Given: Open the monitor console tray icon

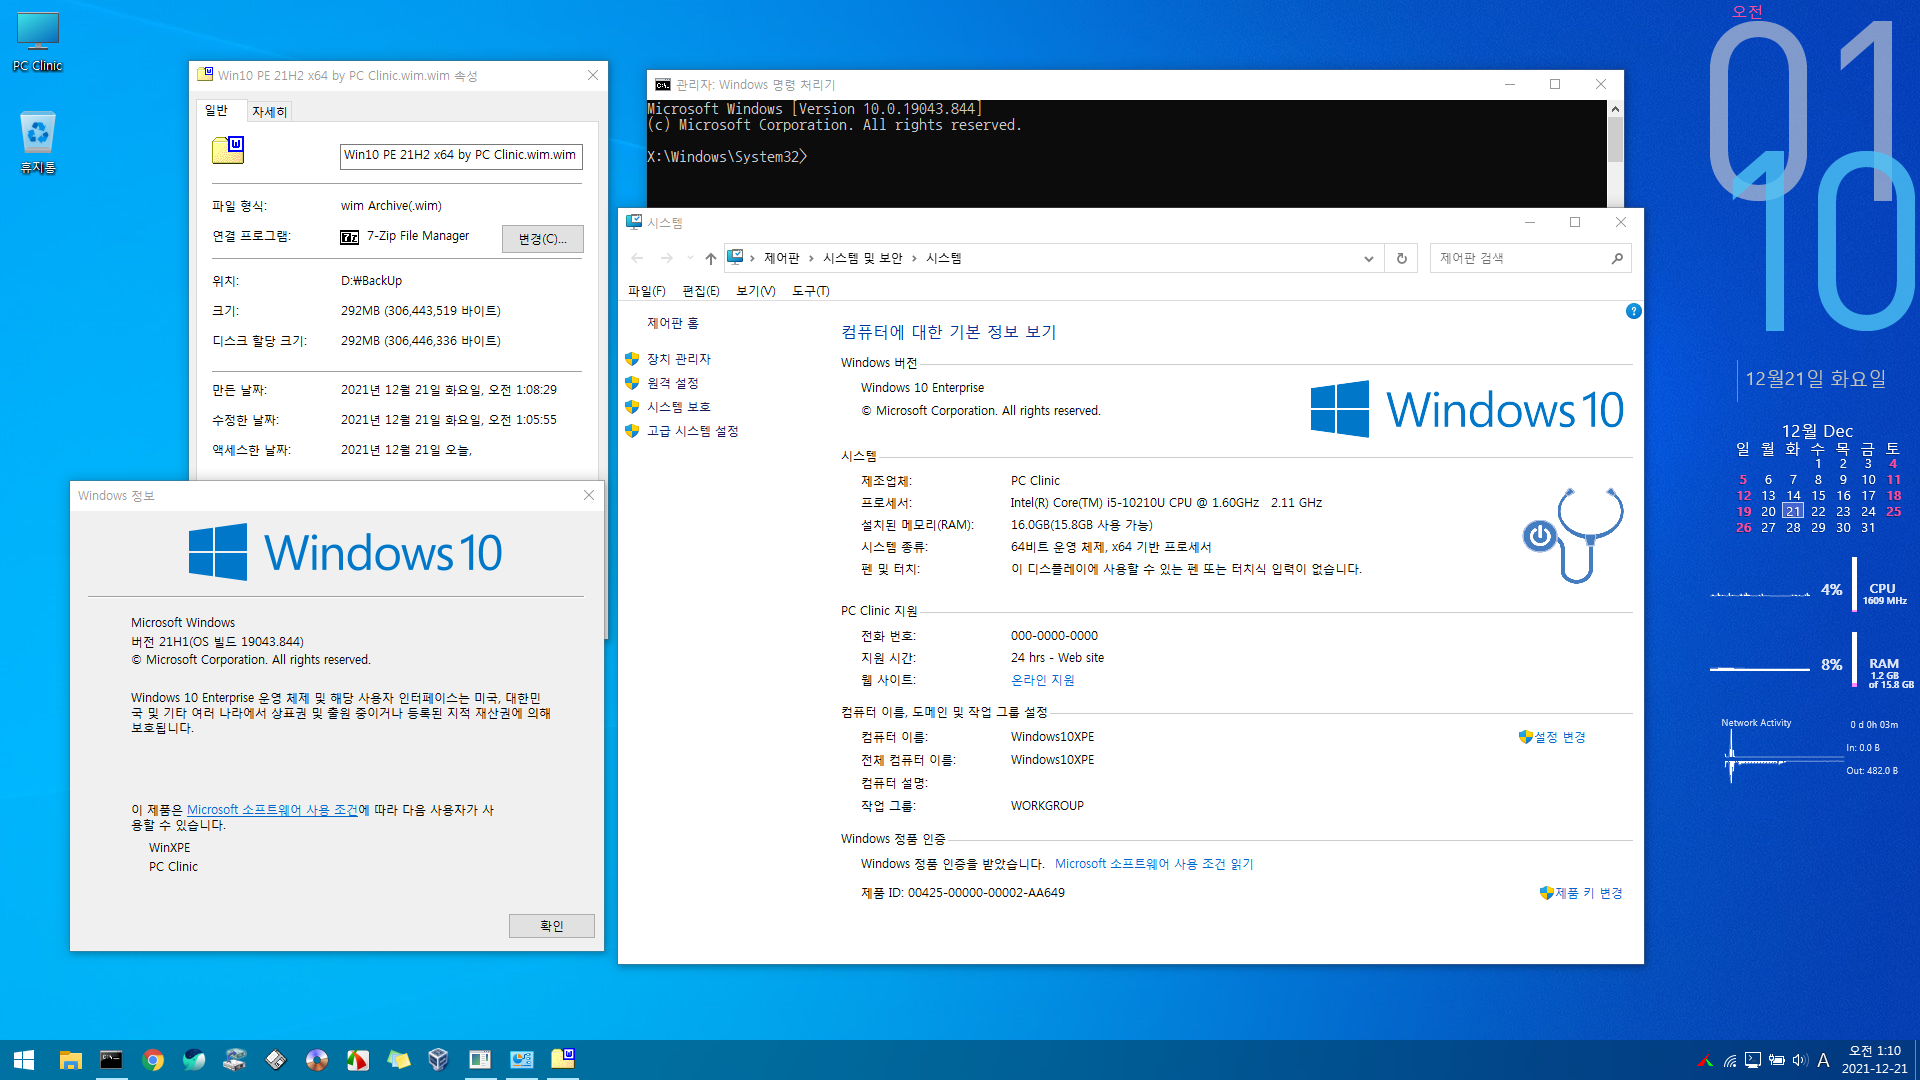Looking at the screenshot, I should [x=1753, y=1061].
